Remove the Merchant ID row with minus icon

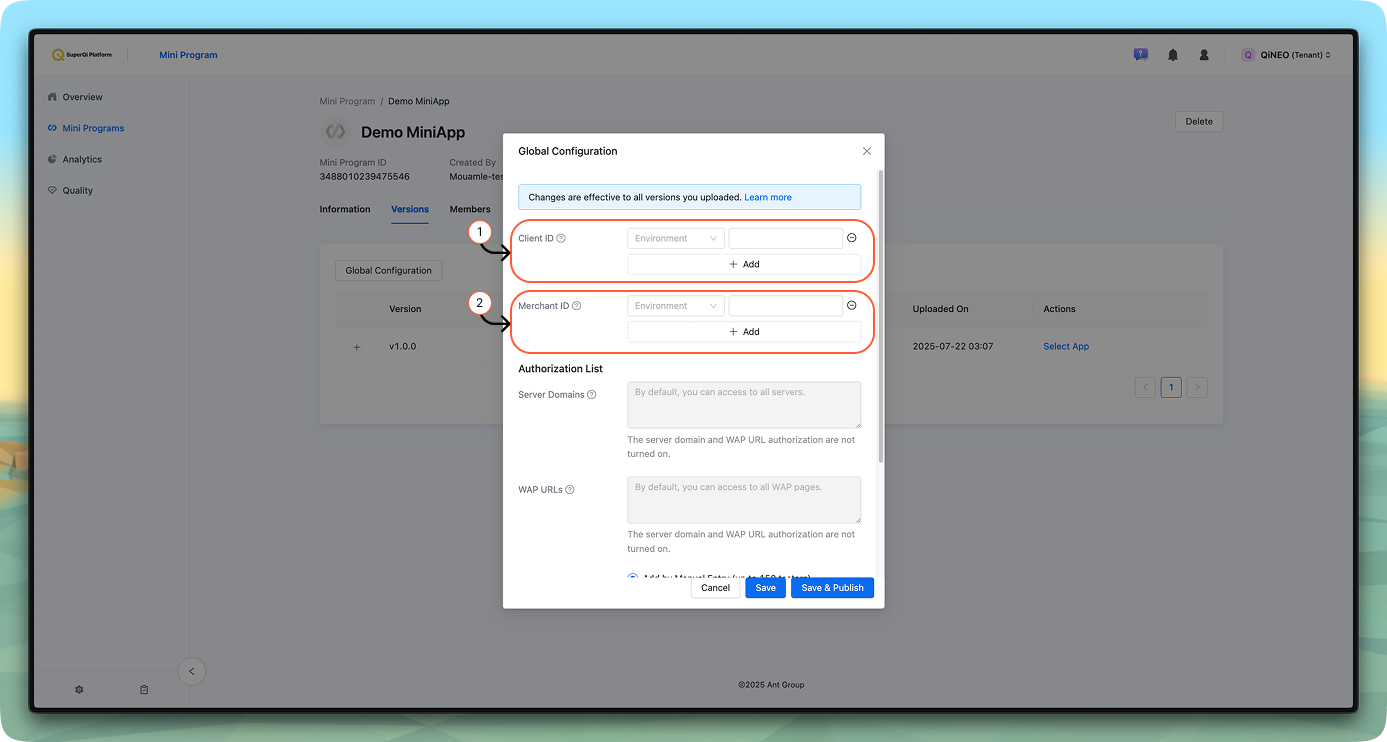(852, 306)
